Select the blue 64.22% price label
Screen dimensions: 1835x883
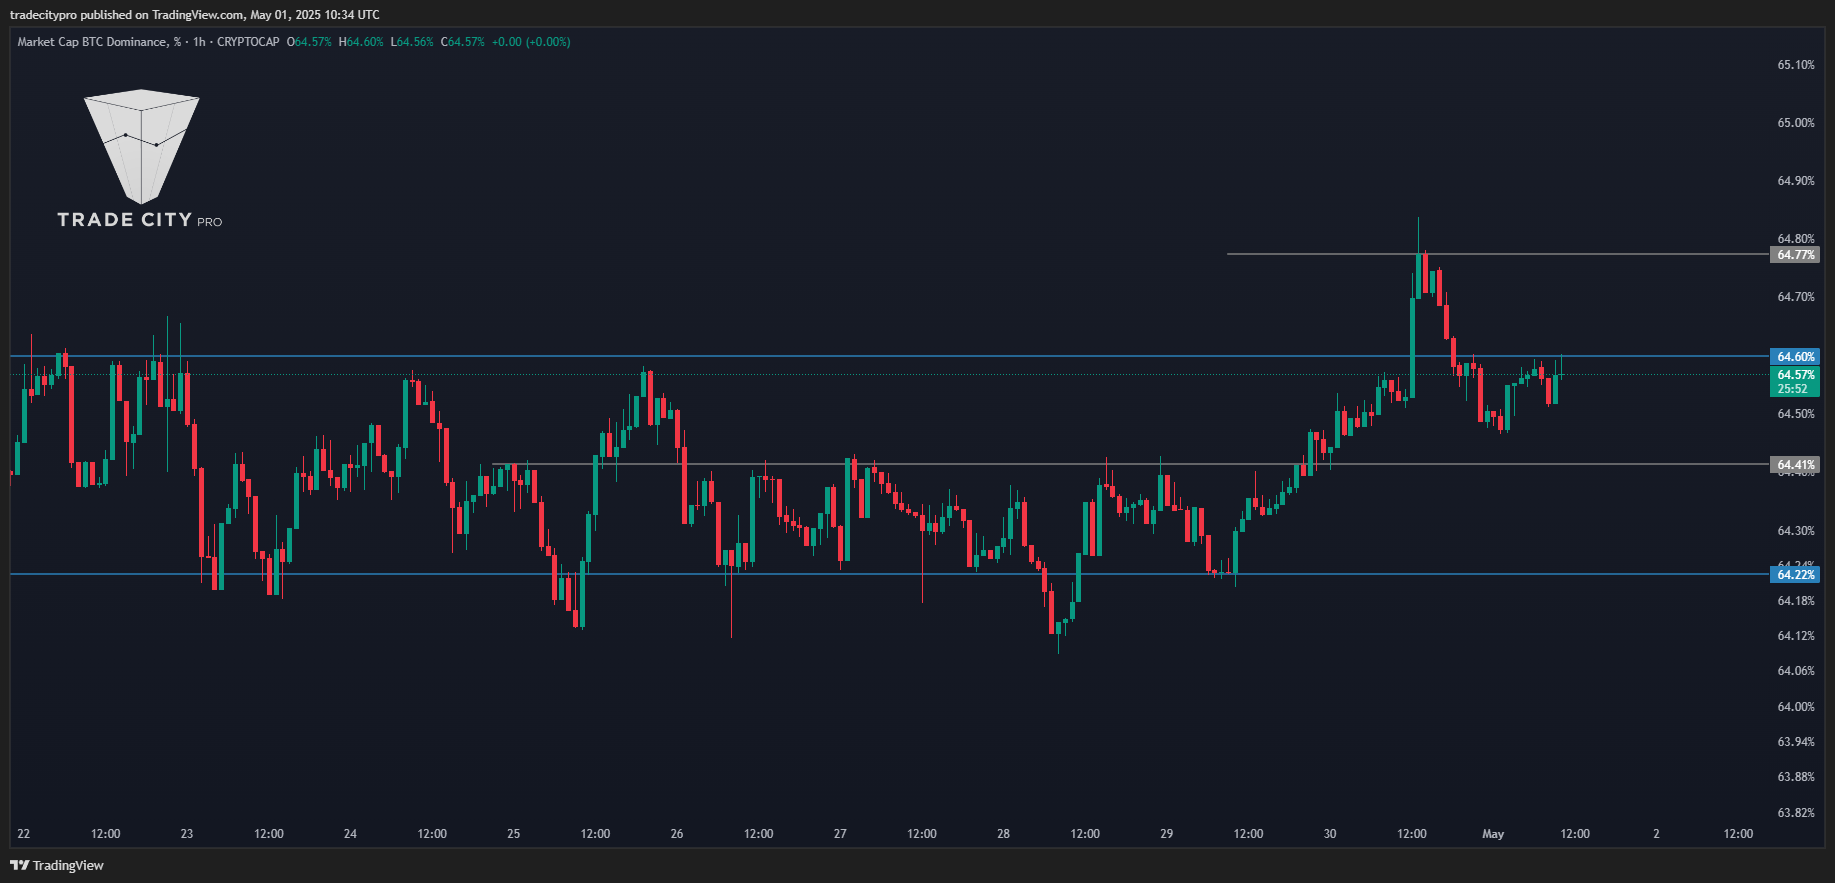click(1795, 575)
